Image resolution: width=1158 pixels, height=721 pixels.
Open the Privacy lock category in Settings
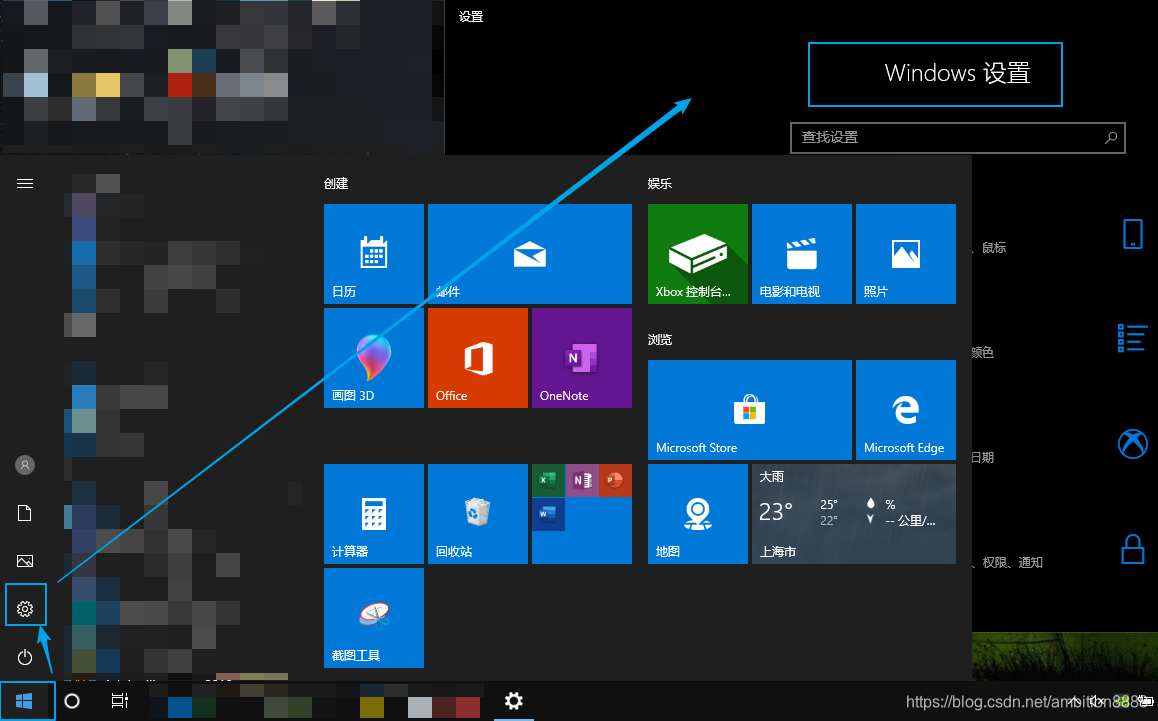1133,549
